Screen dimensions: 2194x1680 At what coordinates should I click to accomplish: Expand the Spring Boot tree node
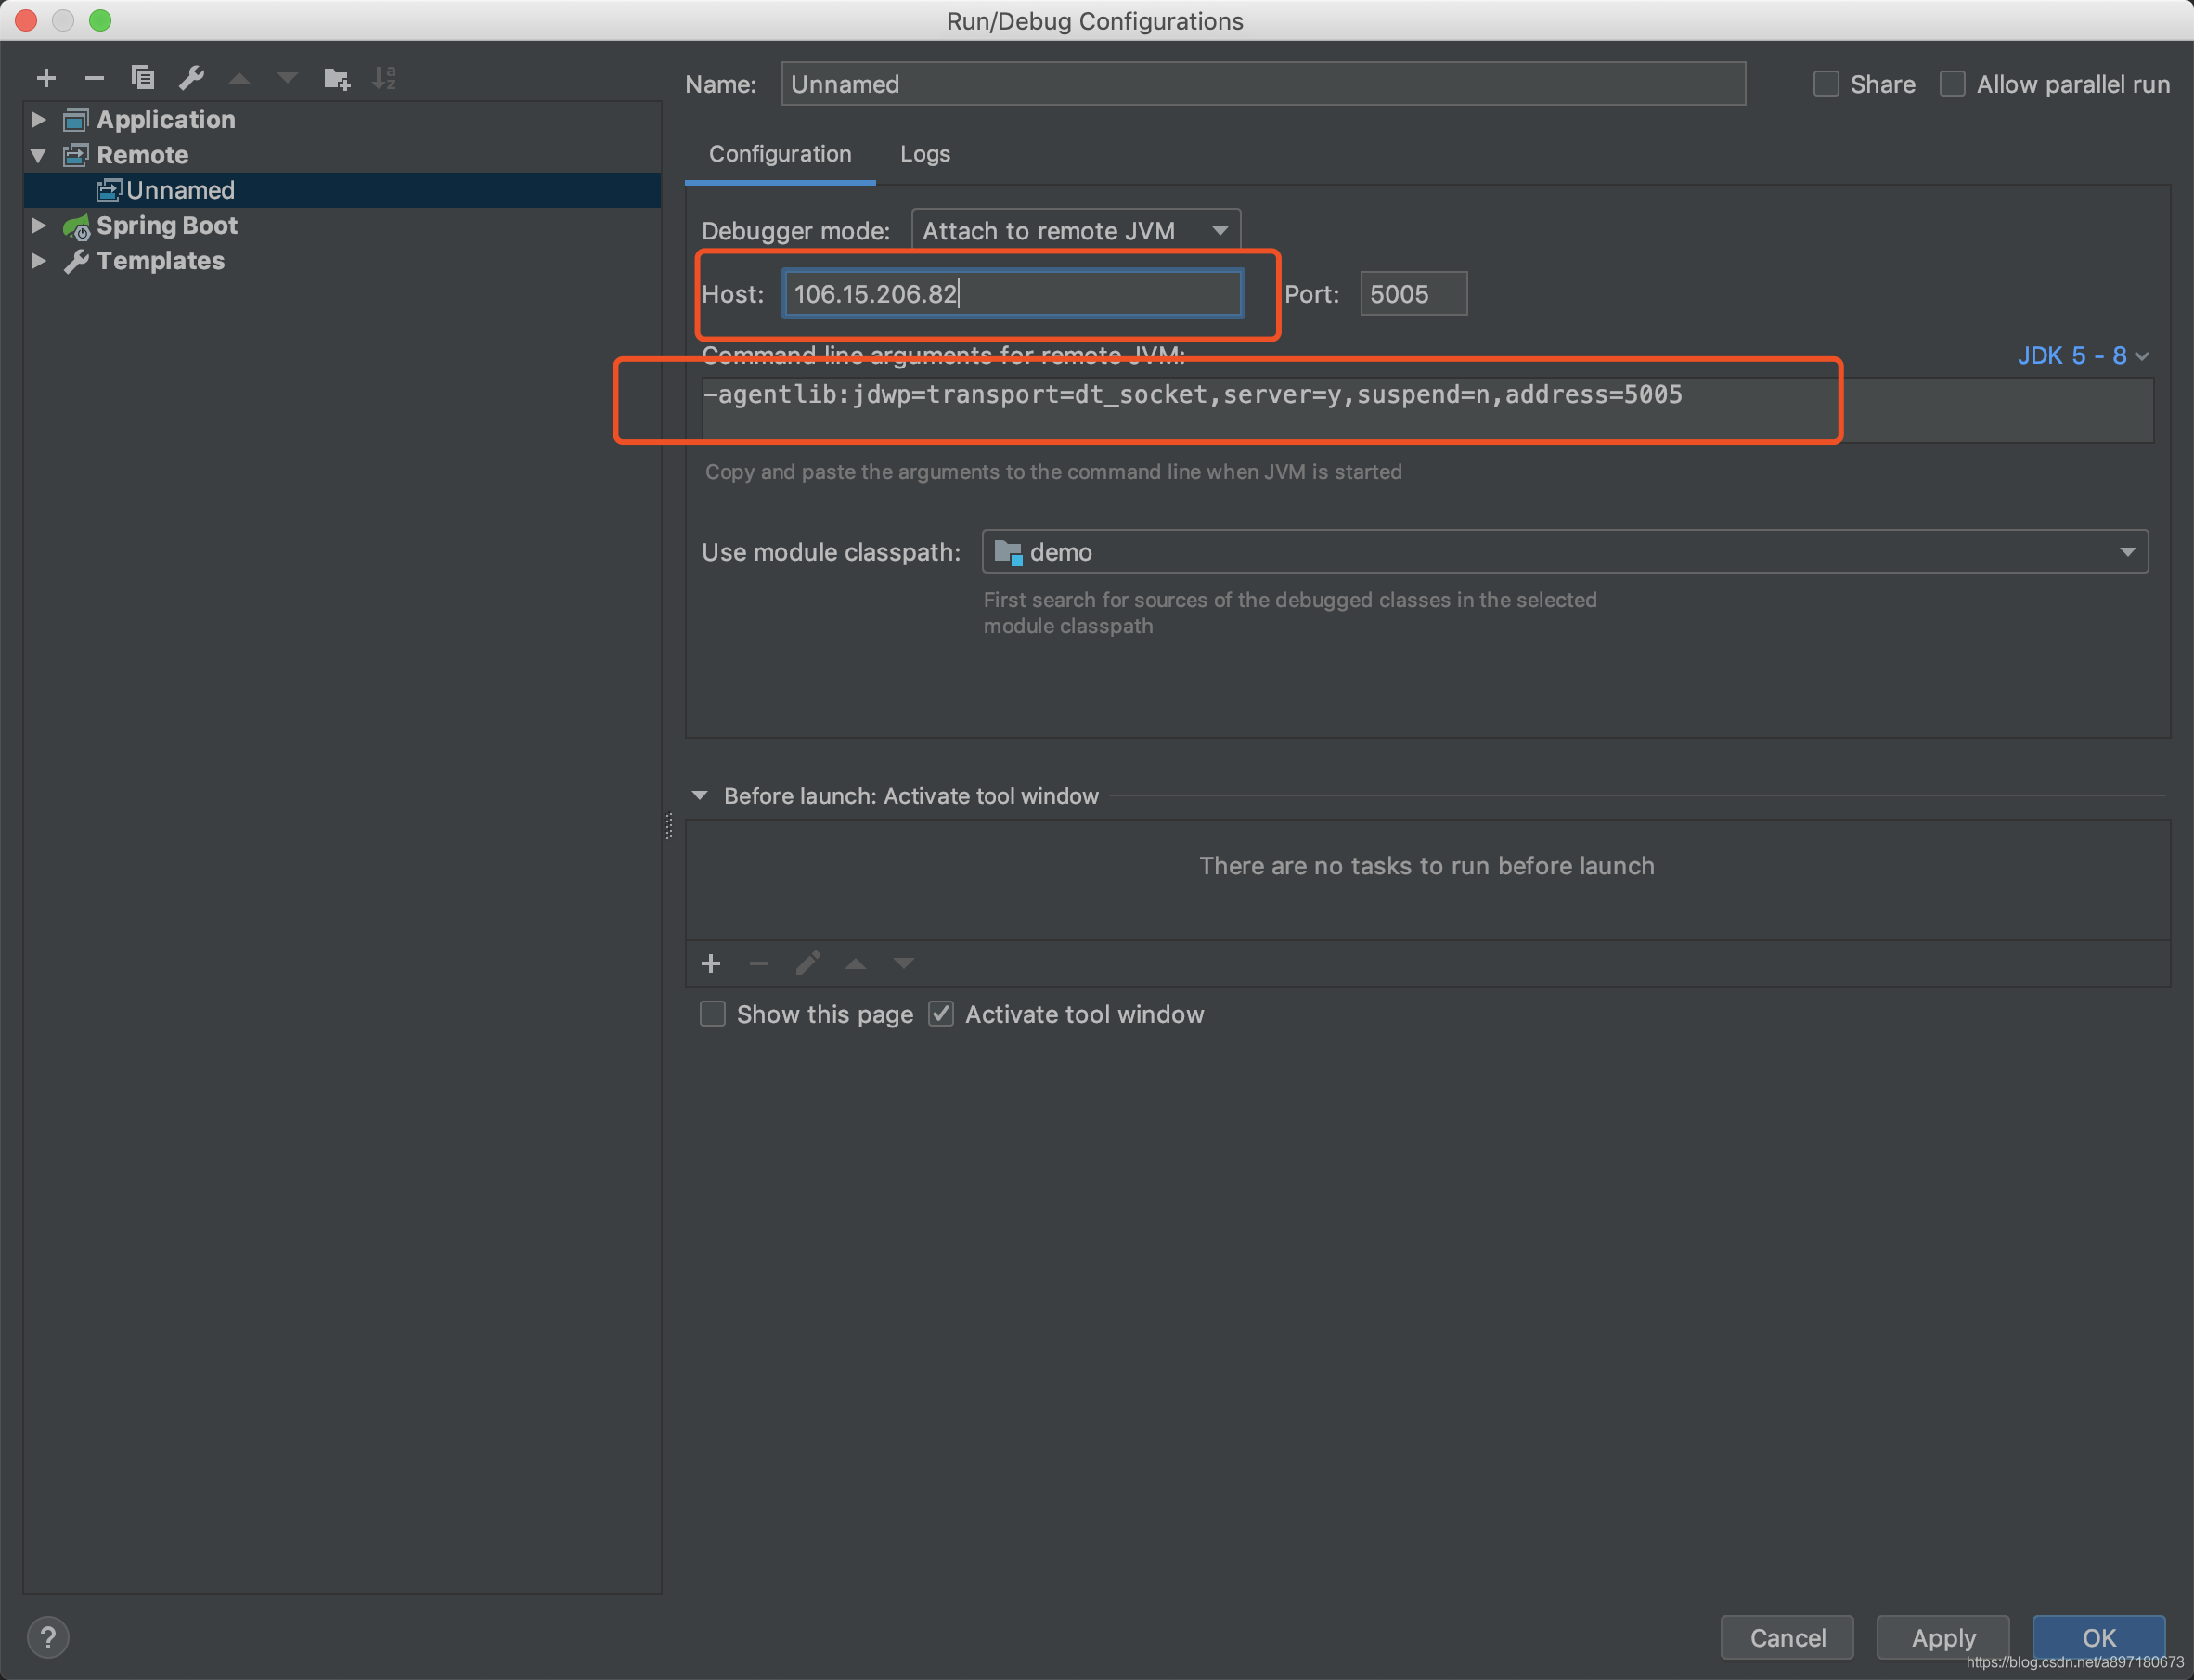(38, 226)
